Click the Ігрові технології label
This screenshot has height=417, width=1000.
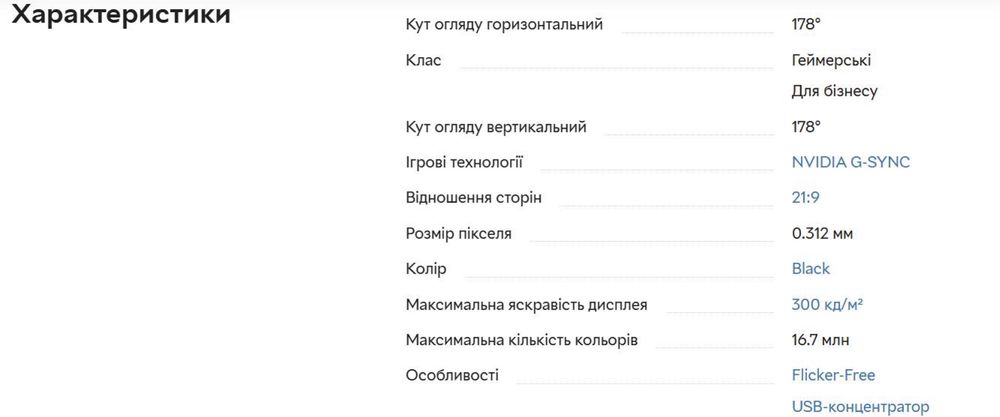[x=464, y=162]
